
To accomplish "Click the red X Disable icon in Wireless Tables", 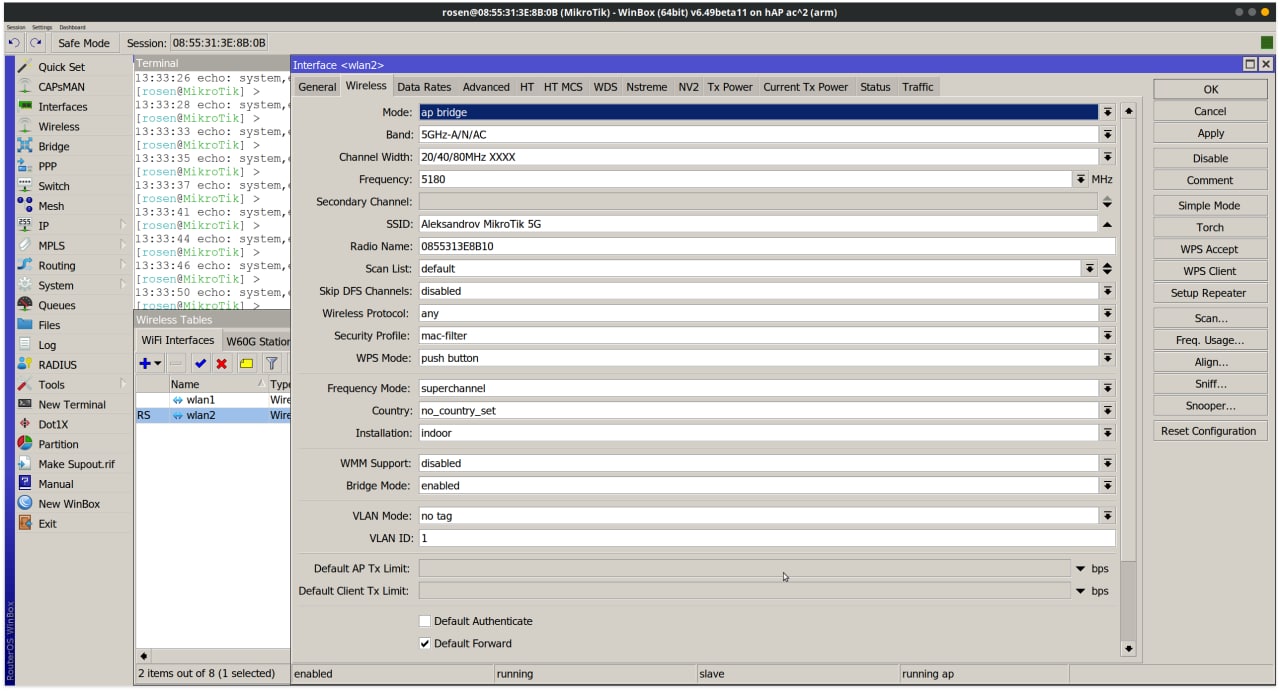I will click(x=222, y=363).
